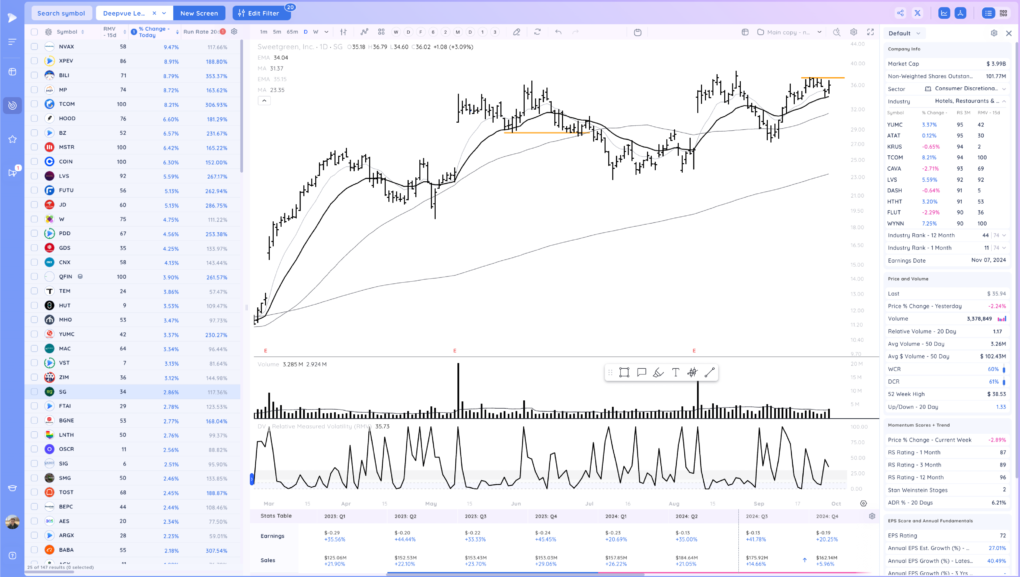The width and height of the screenshot is (1020, 577).
Task: Open chart settings gear icon
Action: (854, 32)
